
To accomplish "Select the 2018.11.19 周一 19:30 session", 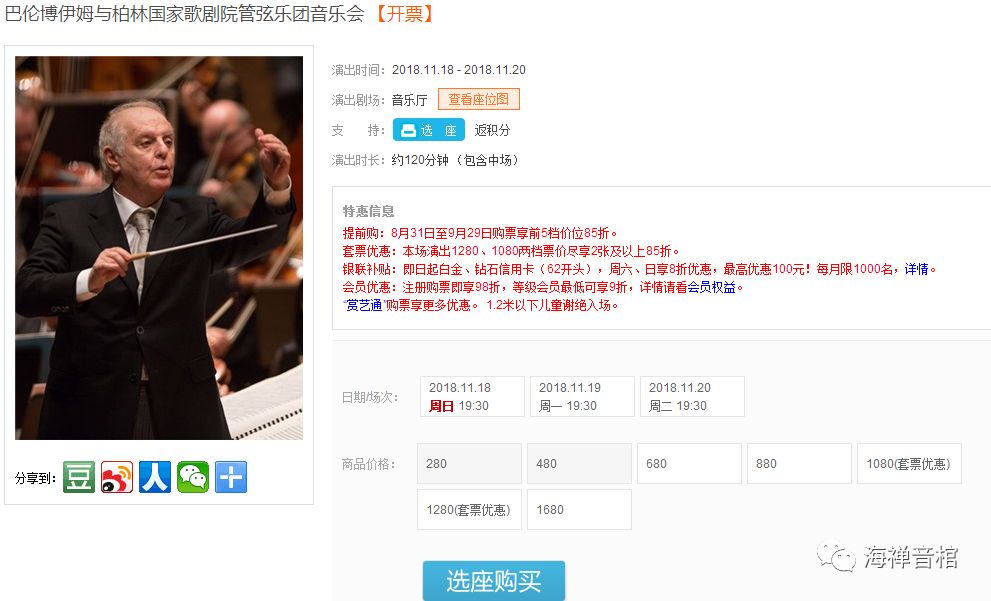I will (582, 396).
